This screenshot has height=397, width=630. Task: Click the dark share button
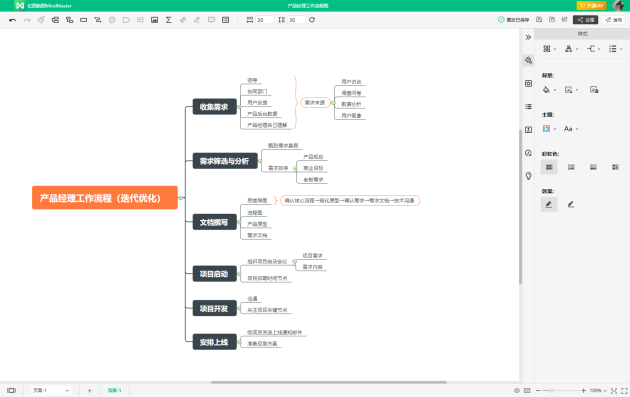[585, 20]
